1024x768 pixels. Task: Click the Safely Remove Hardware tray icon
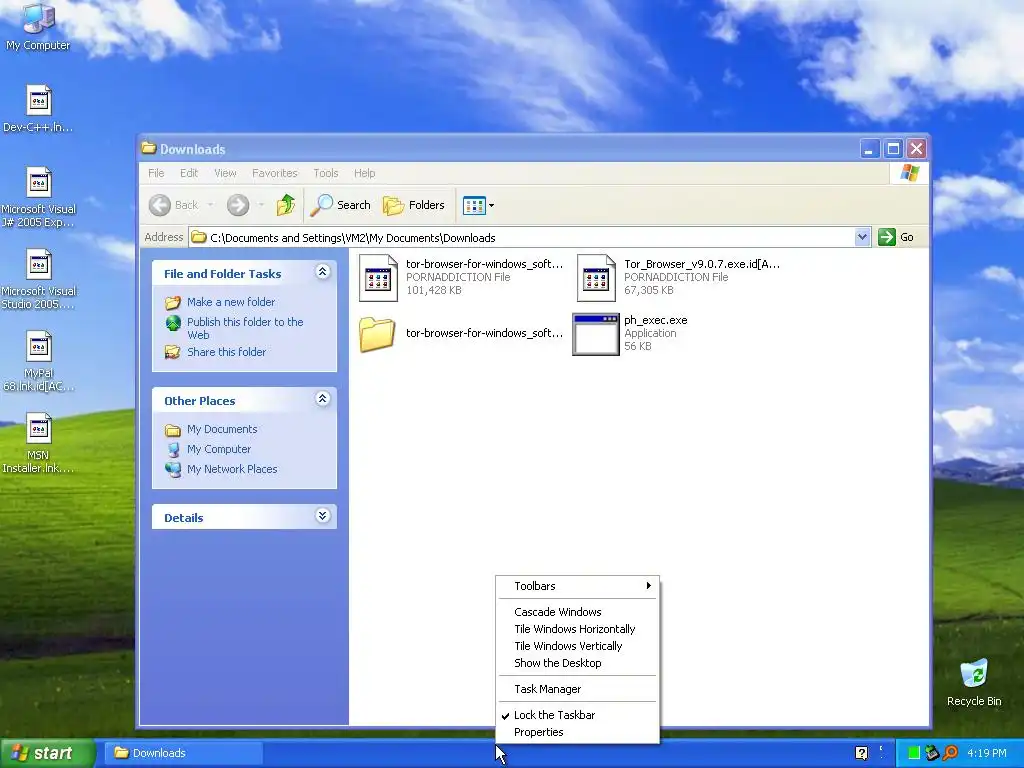click(x=932, y=753)
